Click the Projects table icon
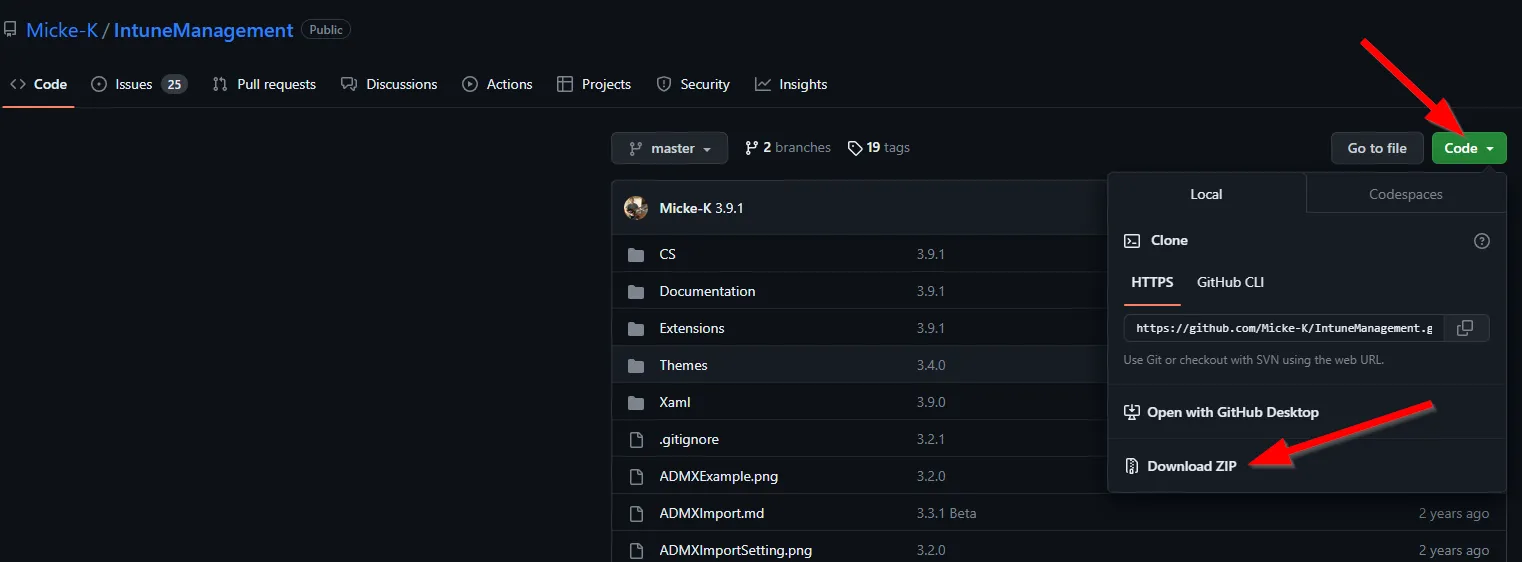 click(565, 84)
